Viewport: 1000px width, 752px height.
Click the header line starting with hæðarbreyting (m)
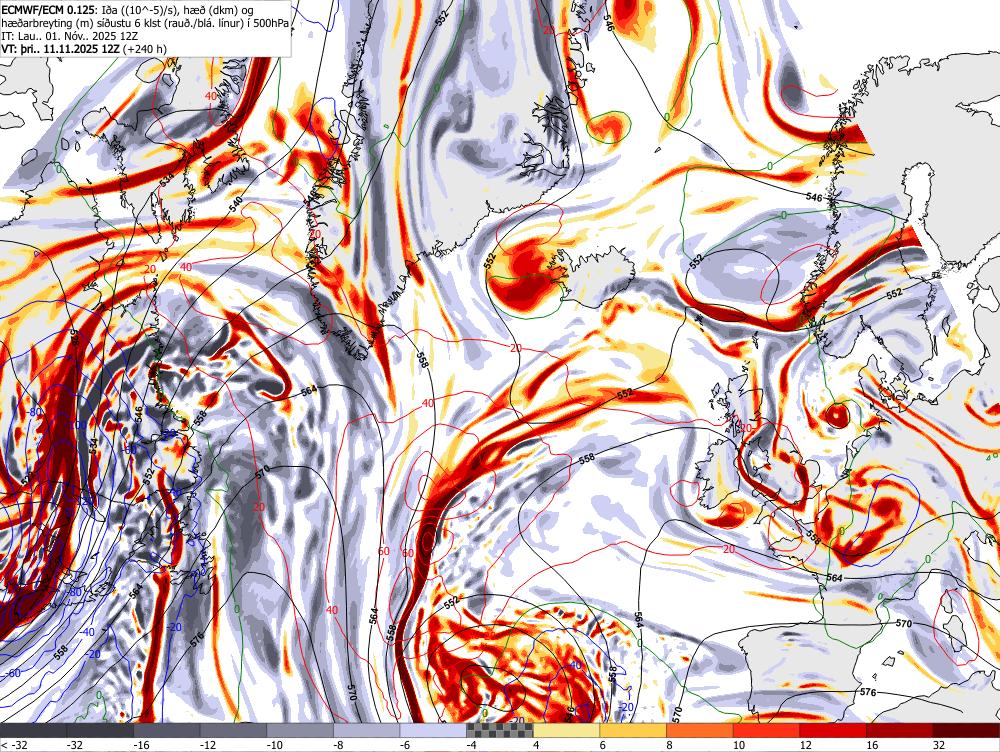[145, 23]
